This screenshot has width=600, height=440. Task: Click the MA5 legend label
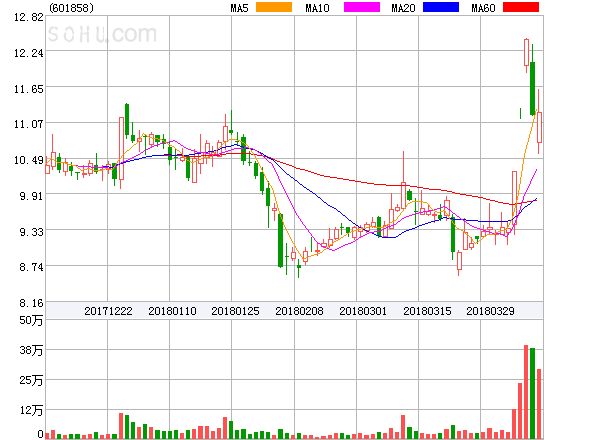(x=240, y=8)
